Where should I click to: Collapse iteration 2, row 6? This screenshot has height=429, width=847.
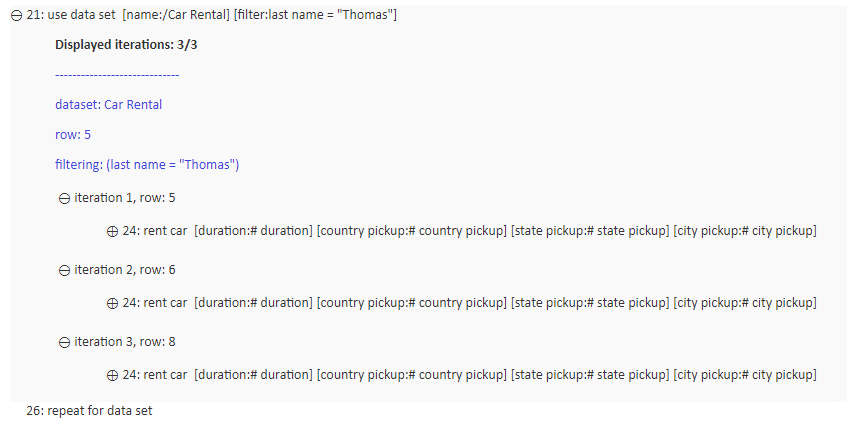tap(64, 271)
